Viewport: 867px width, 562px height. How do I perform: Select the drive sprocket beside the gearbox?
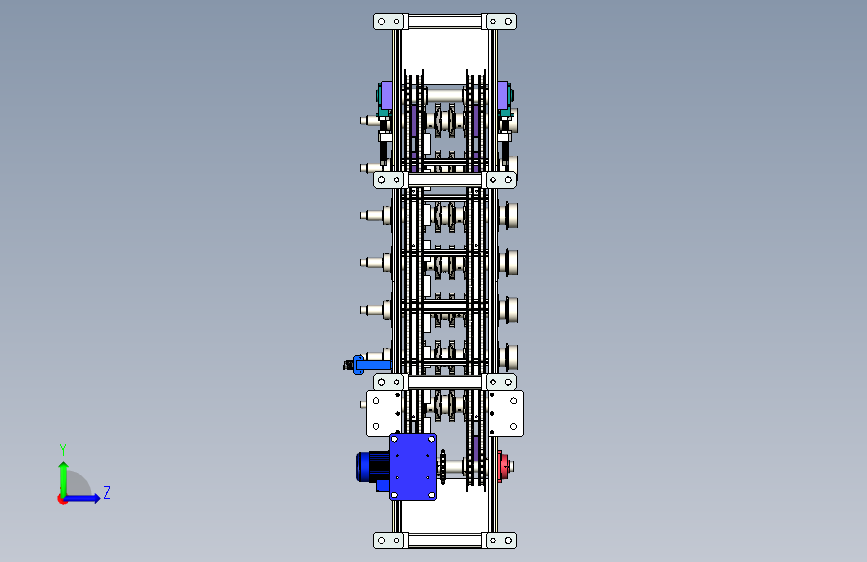point(442,467)
